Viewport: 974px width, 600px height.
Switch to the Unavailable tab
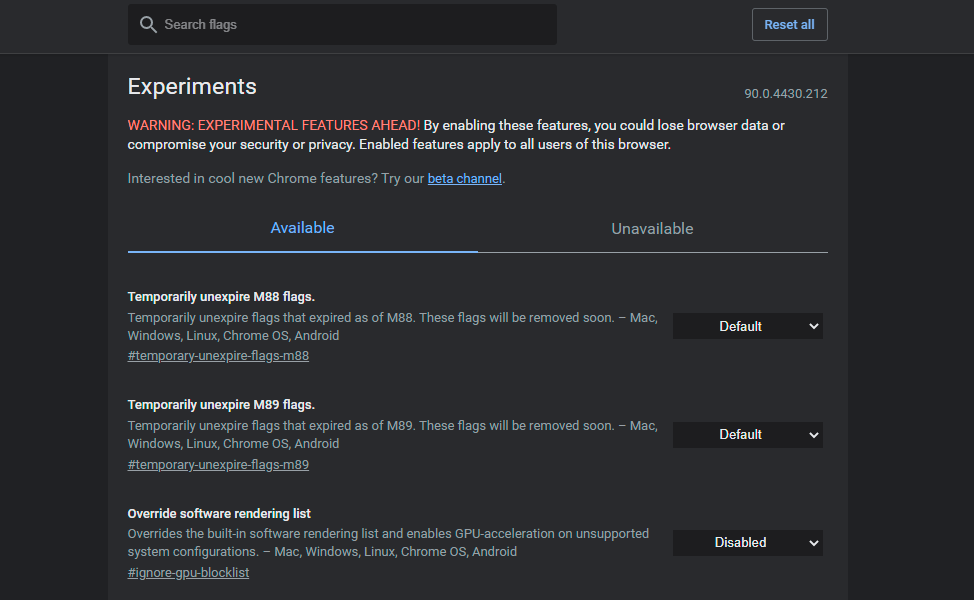coord(652,229)
